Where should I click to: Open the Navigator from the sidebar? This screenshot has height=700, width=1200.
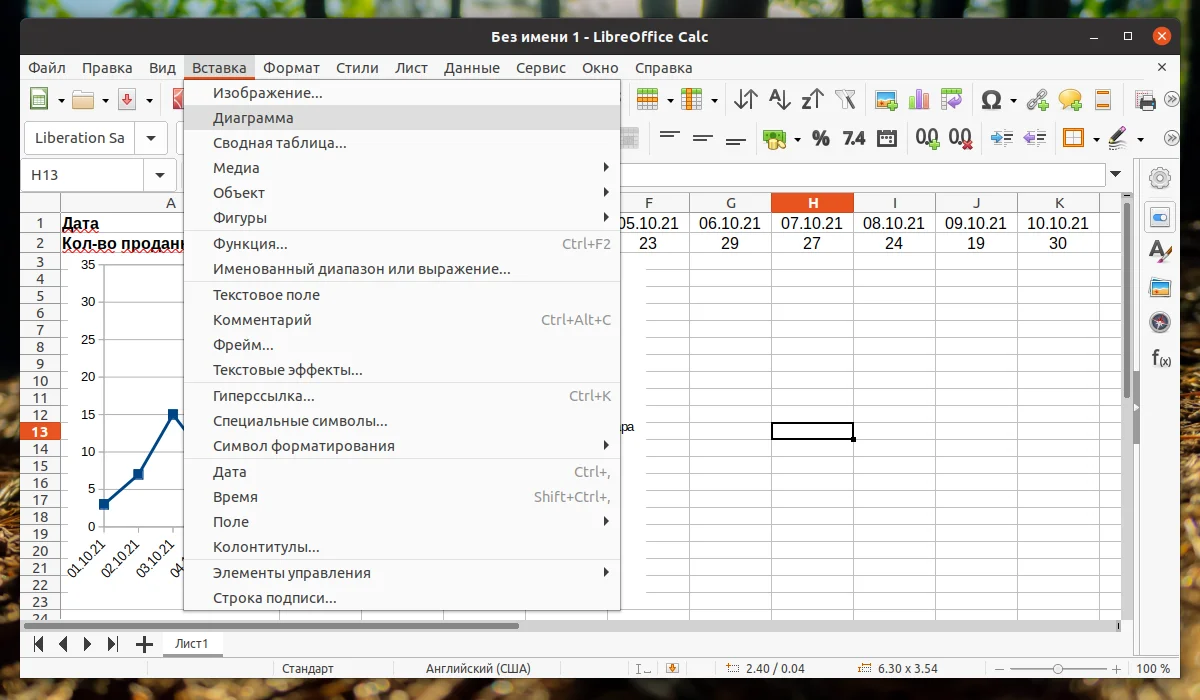(1159, 322)
